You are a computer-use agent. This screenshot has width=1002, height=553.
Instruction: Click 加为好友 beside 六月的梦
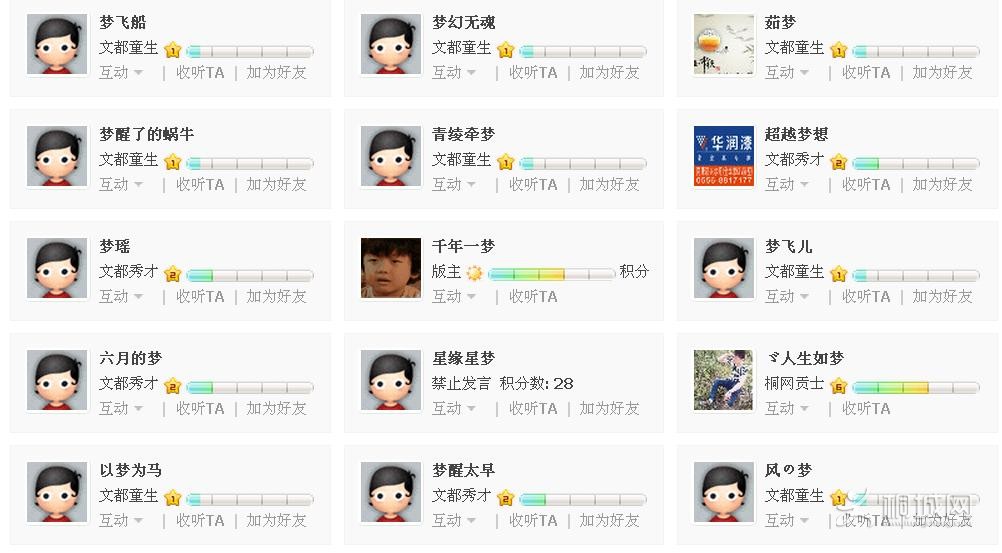pyautogui.click(x=277, y=409)
